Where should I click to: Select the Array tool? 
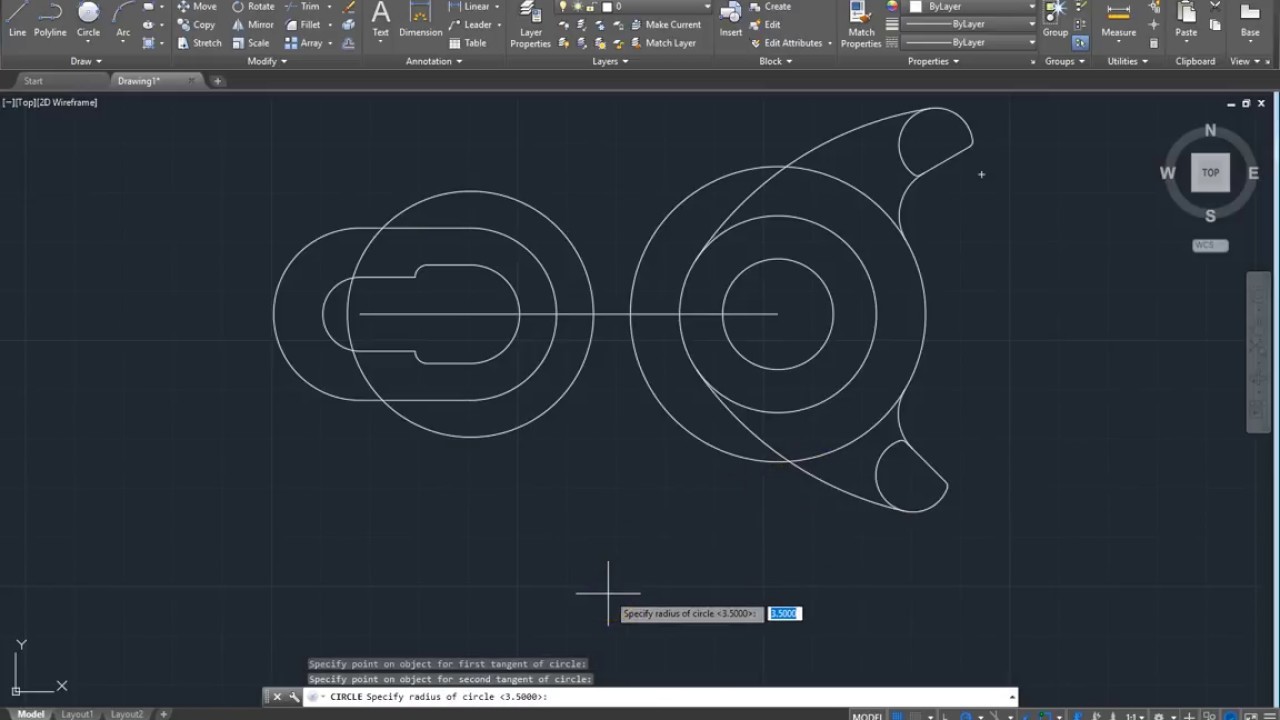303,43
